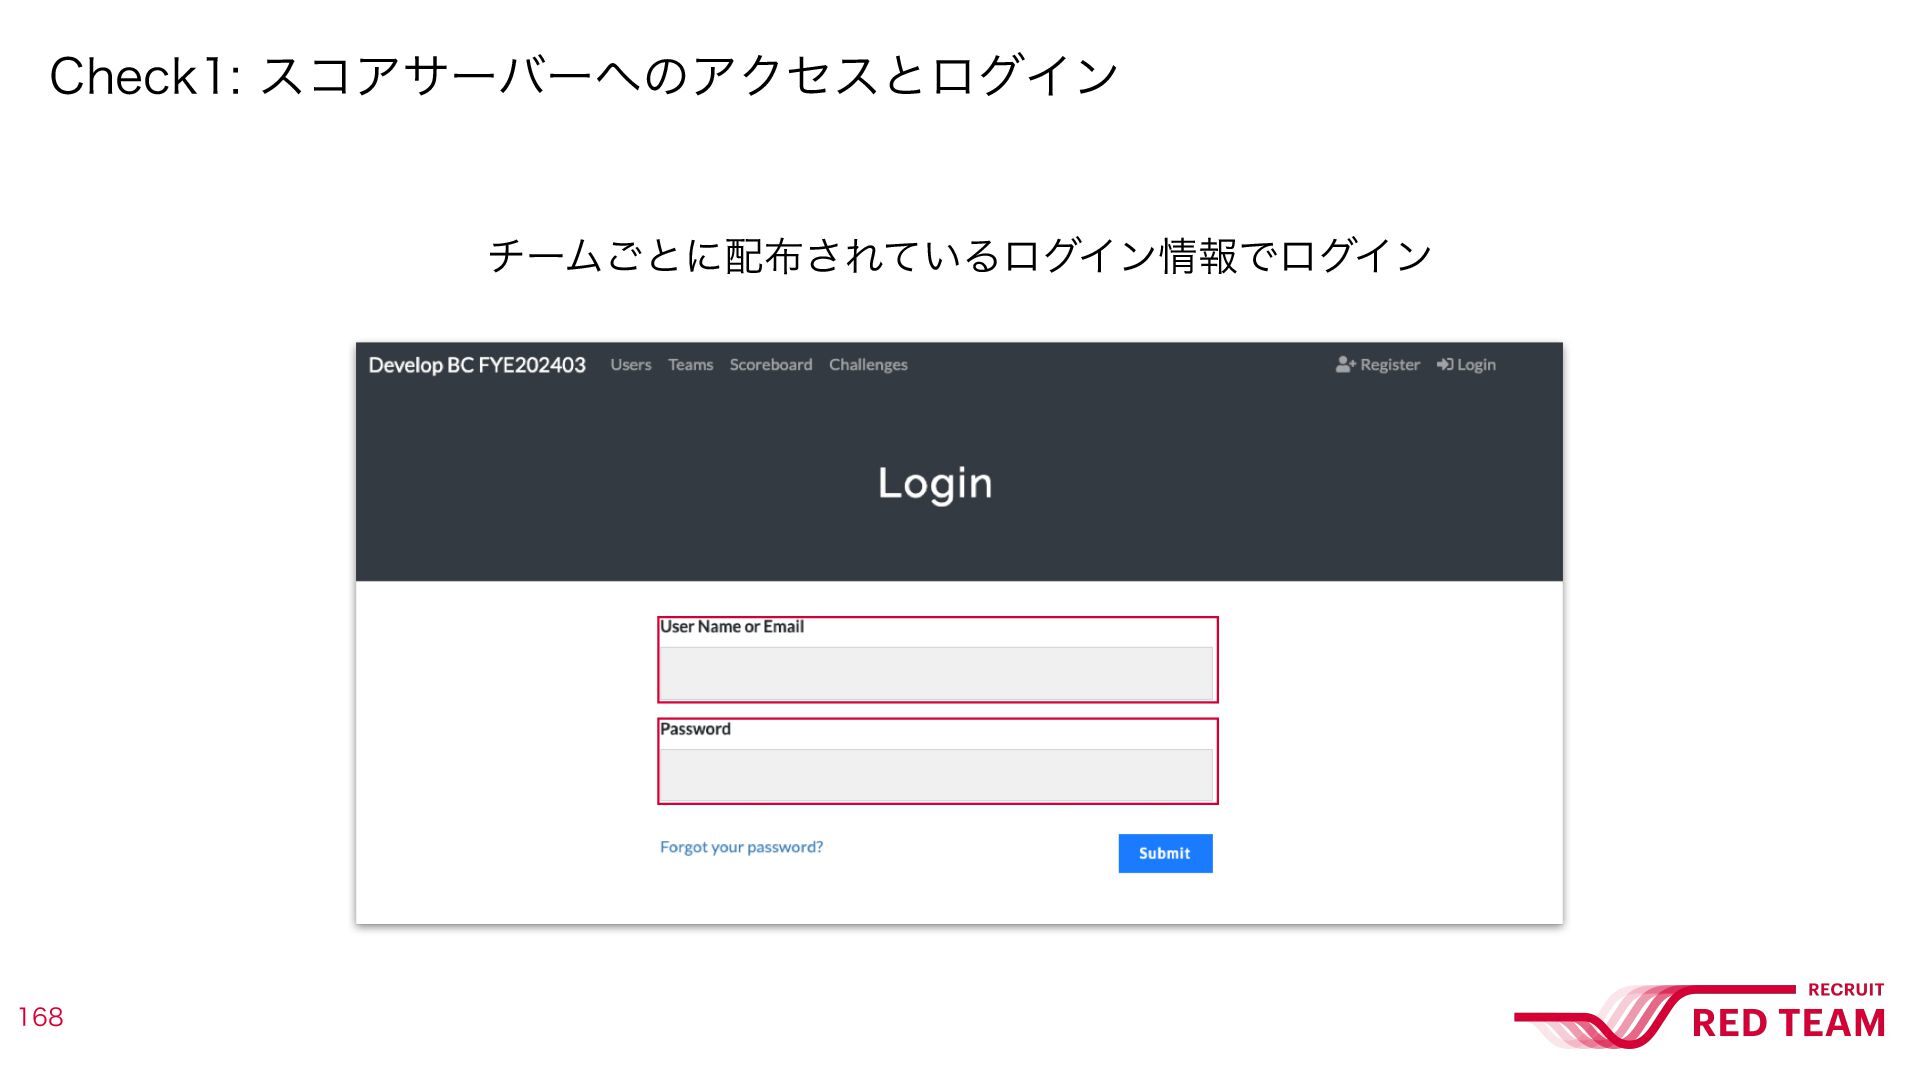The image size is (1920, 1080).
Task: Click the Develop BC FYE202403 brand link
Action: pos(477,365)
